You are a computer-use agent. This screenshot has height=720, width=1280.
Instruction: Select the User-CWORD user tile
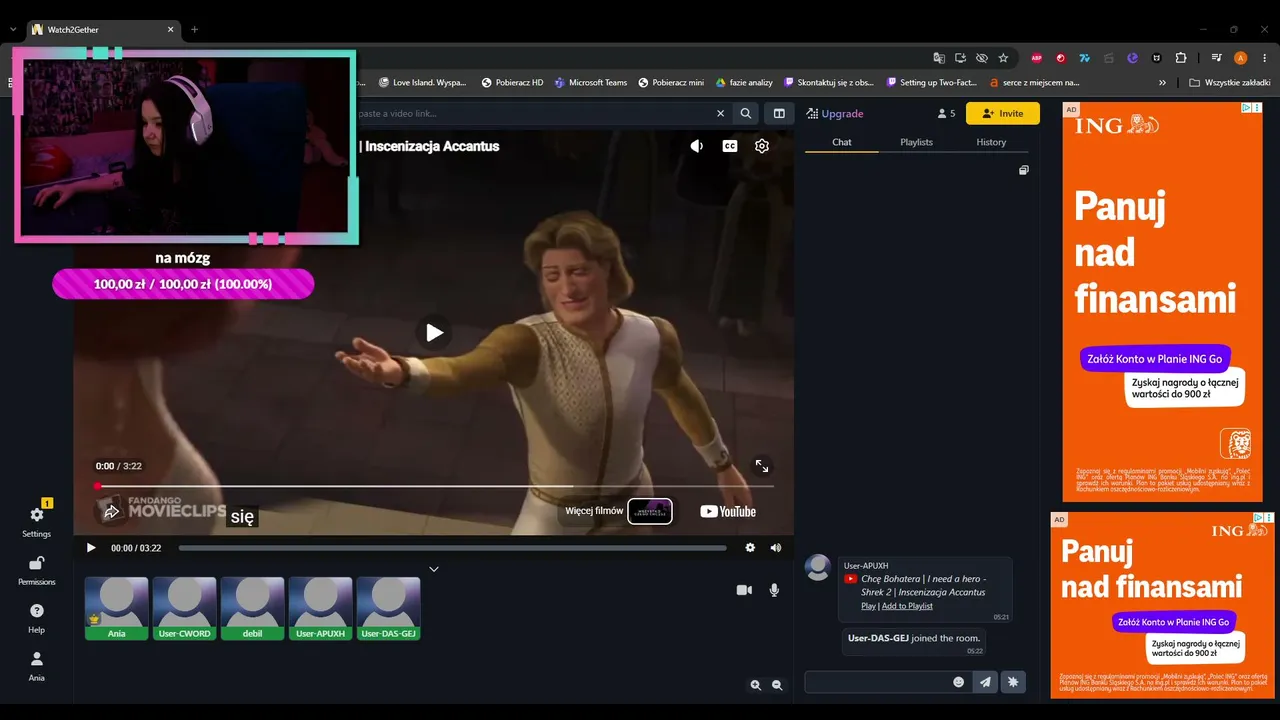tap(185, 608)
